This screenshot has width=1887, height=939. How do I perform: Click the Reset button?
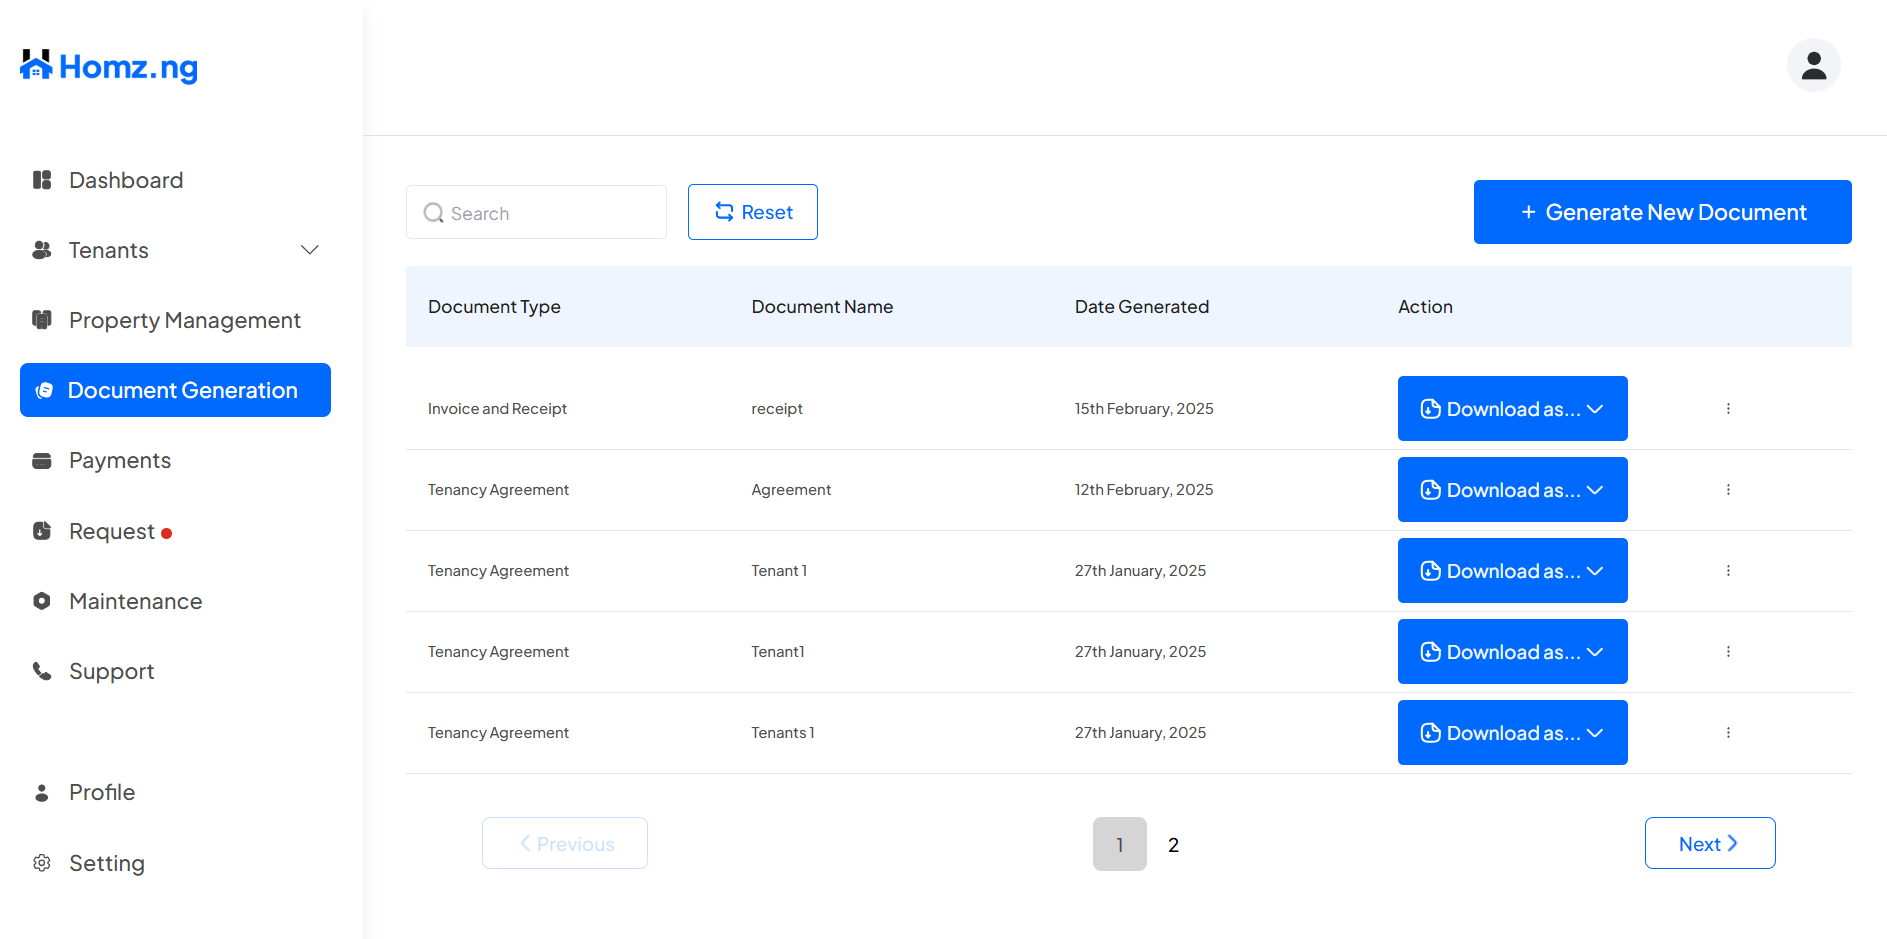coord(753,212)
